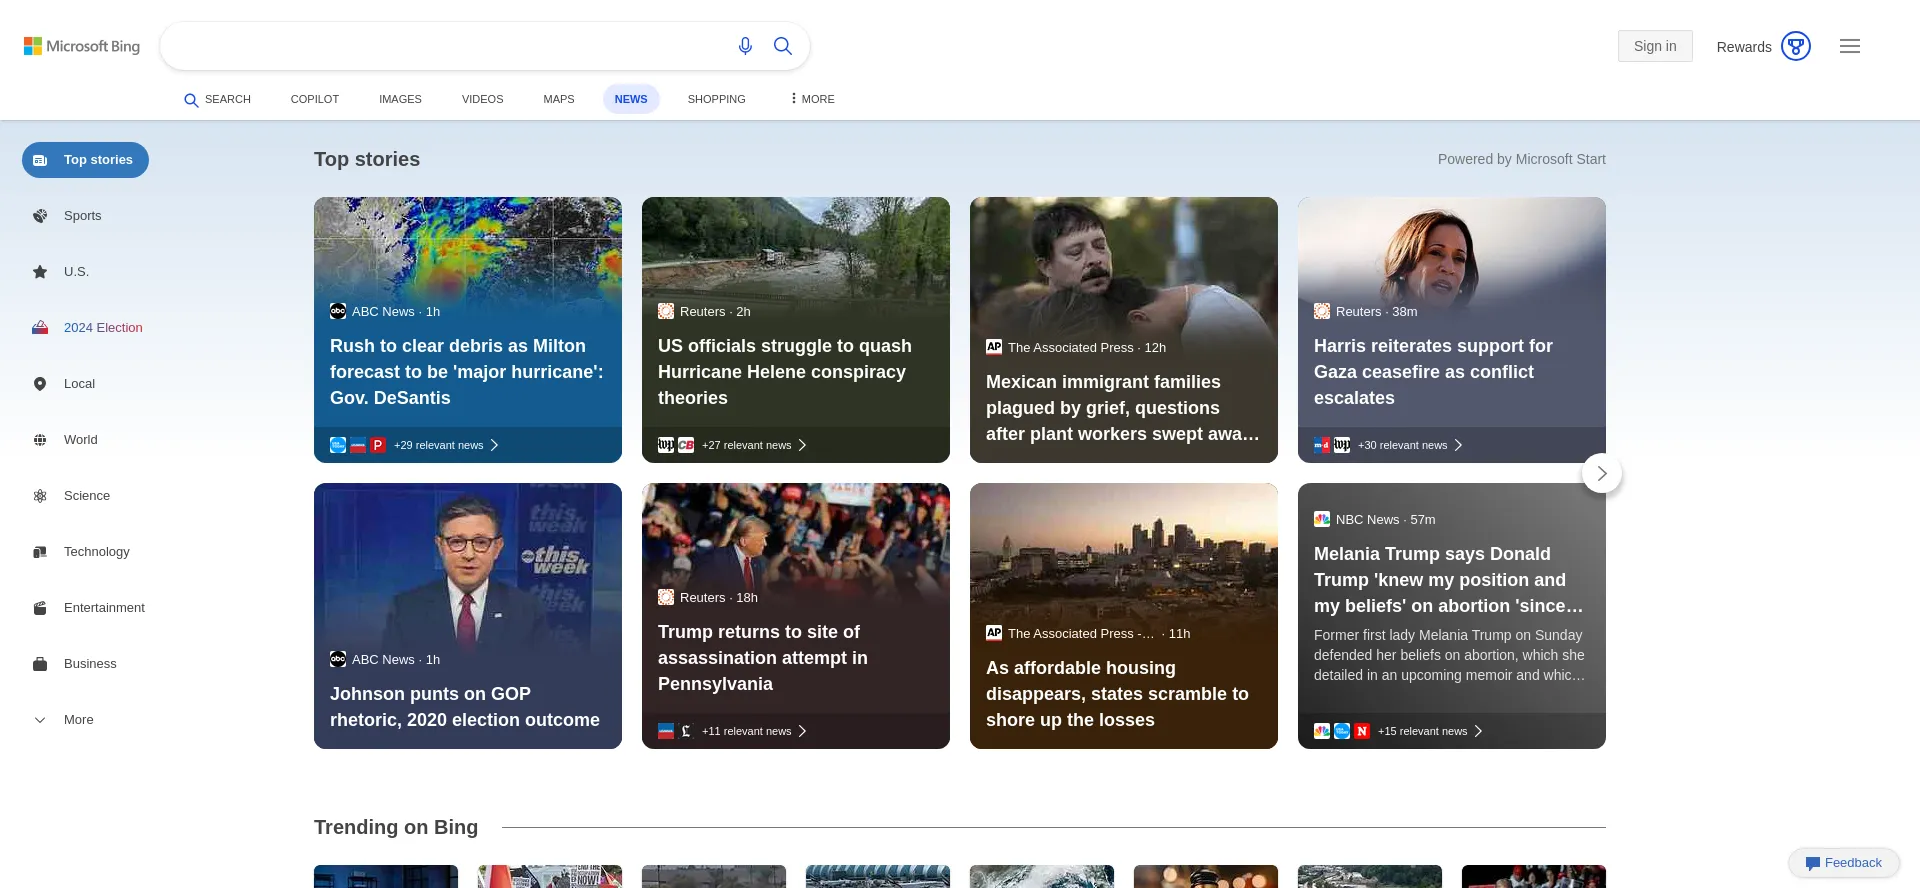Screen dimensions: 1920x888
Task: Click Reuters logo on Harris story
Action: pyautogui.click(x=1322, y=311)
